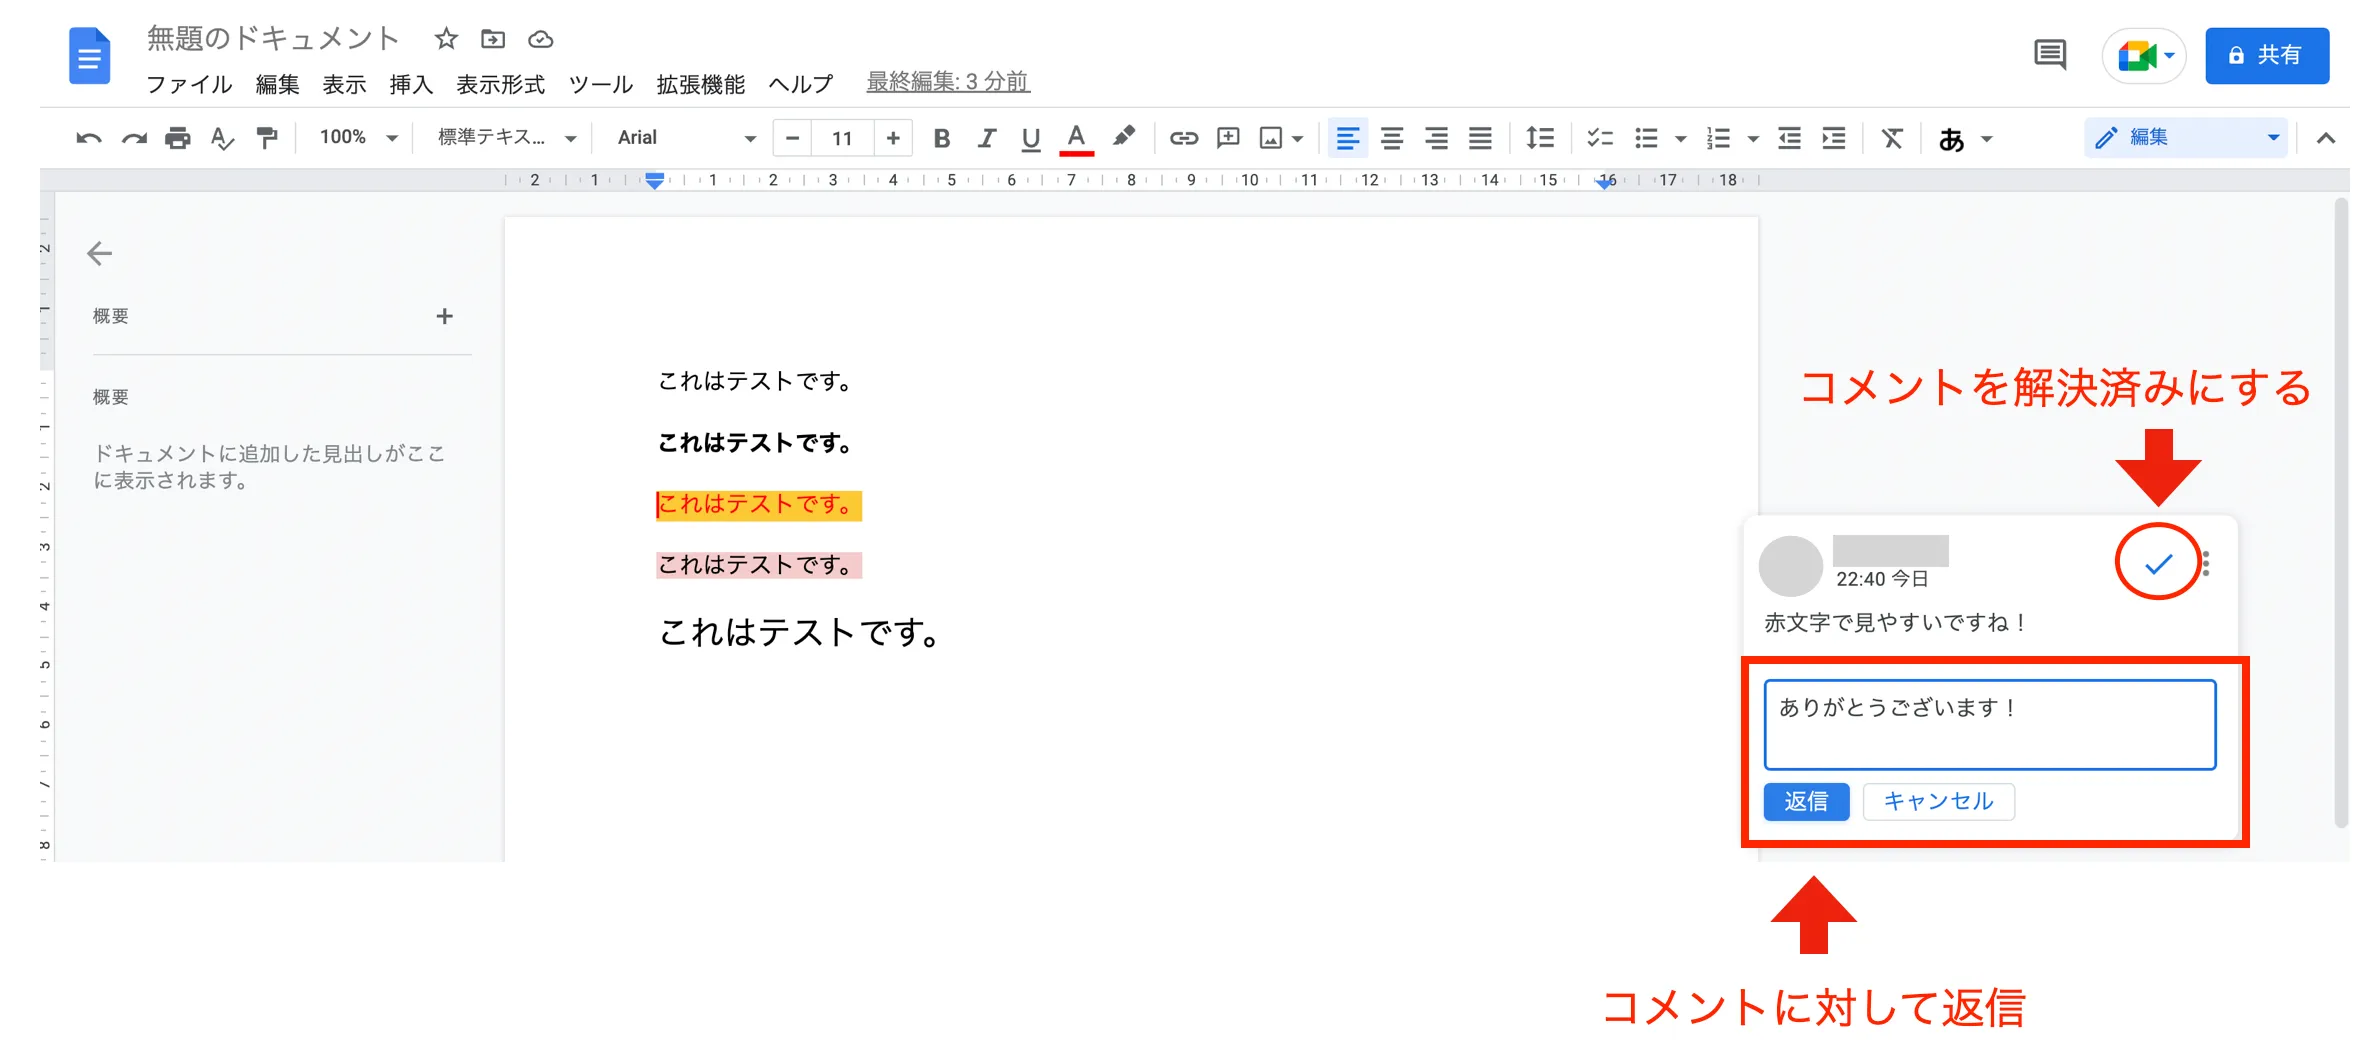The image size is (2368, 1060).
Task: Open the 編集 mode dropdown
Action: tap(2187, 138)
